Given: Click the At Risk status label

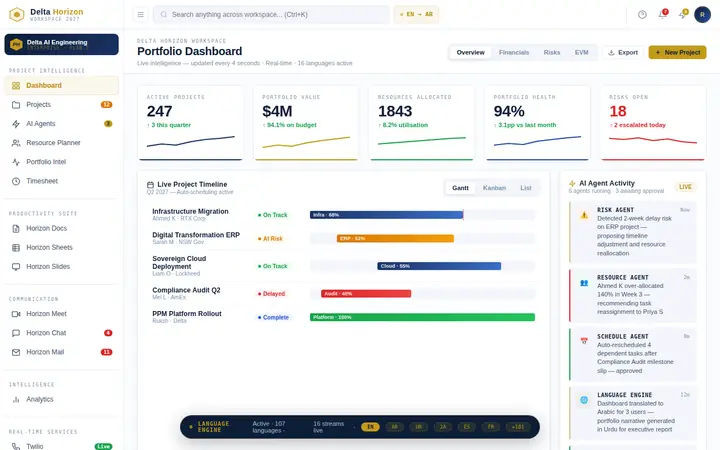Looking at the screenshot, I should pos(270,239).
